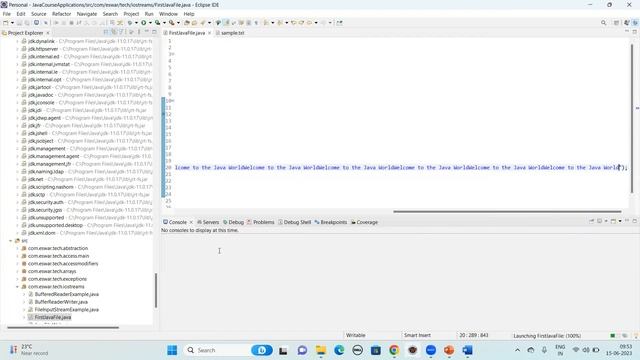Collapse the src folder node
The image size is (640, 360).
pyautogui.click(x=11, y=241)
